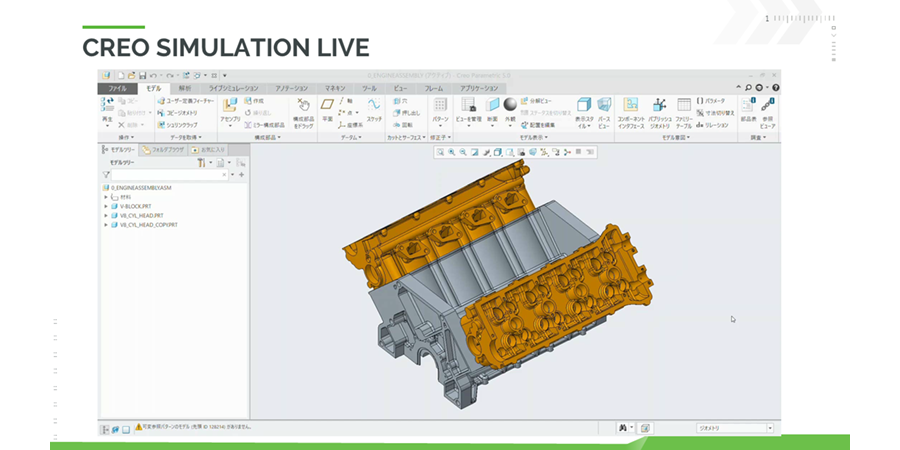This screenshot has height=450, width=900.
Task: Click the ファミリーテーブル (Family Table) icon
Action: point(684,108)
